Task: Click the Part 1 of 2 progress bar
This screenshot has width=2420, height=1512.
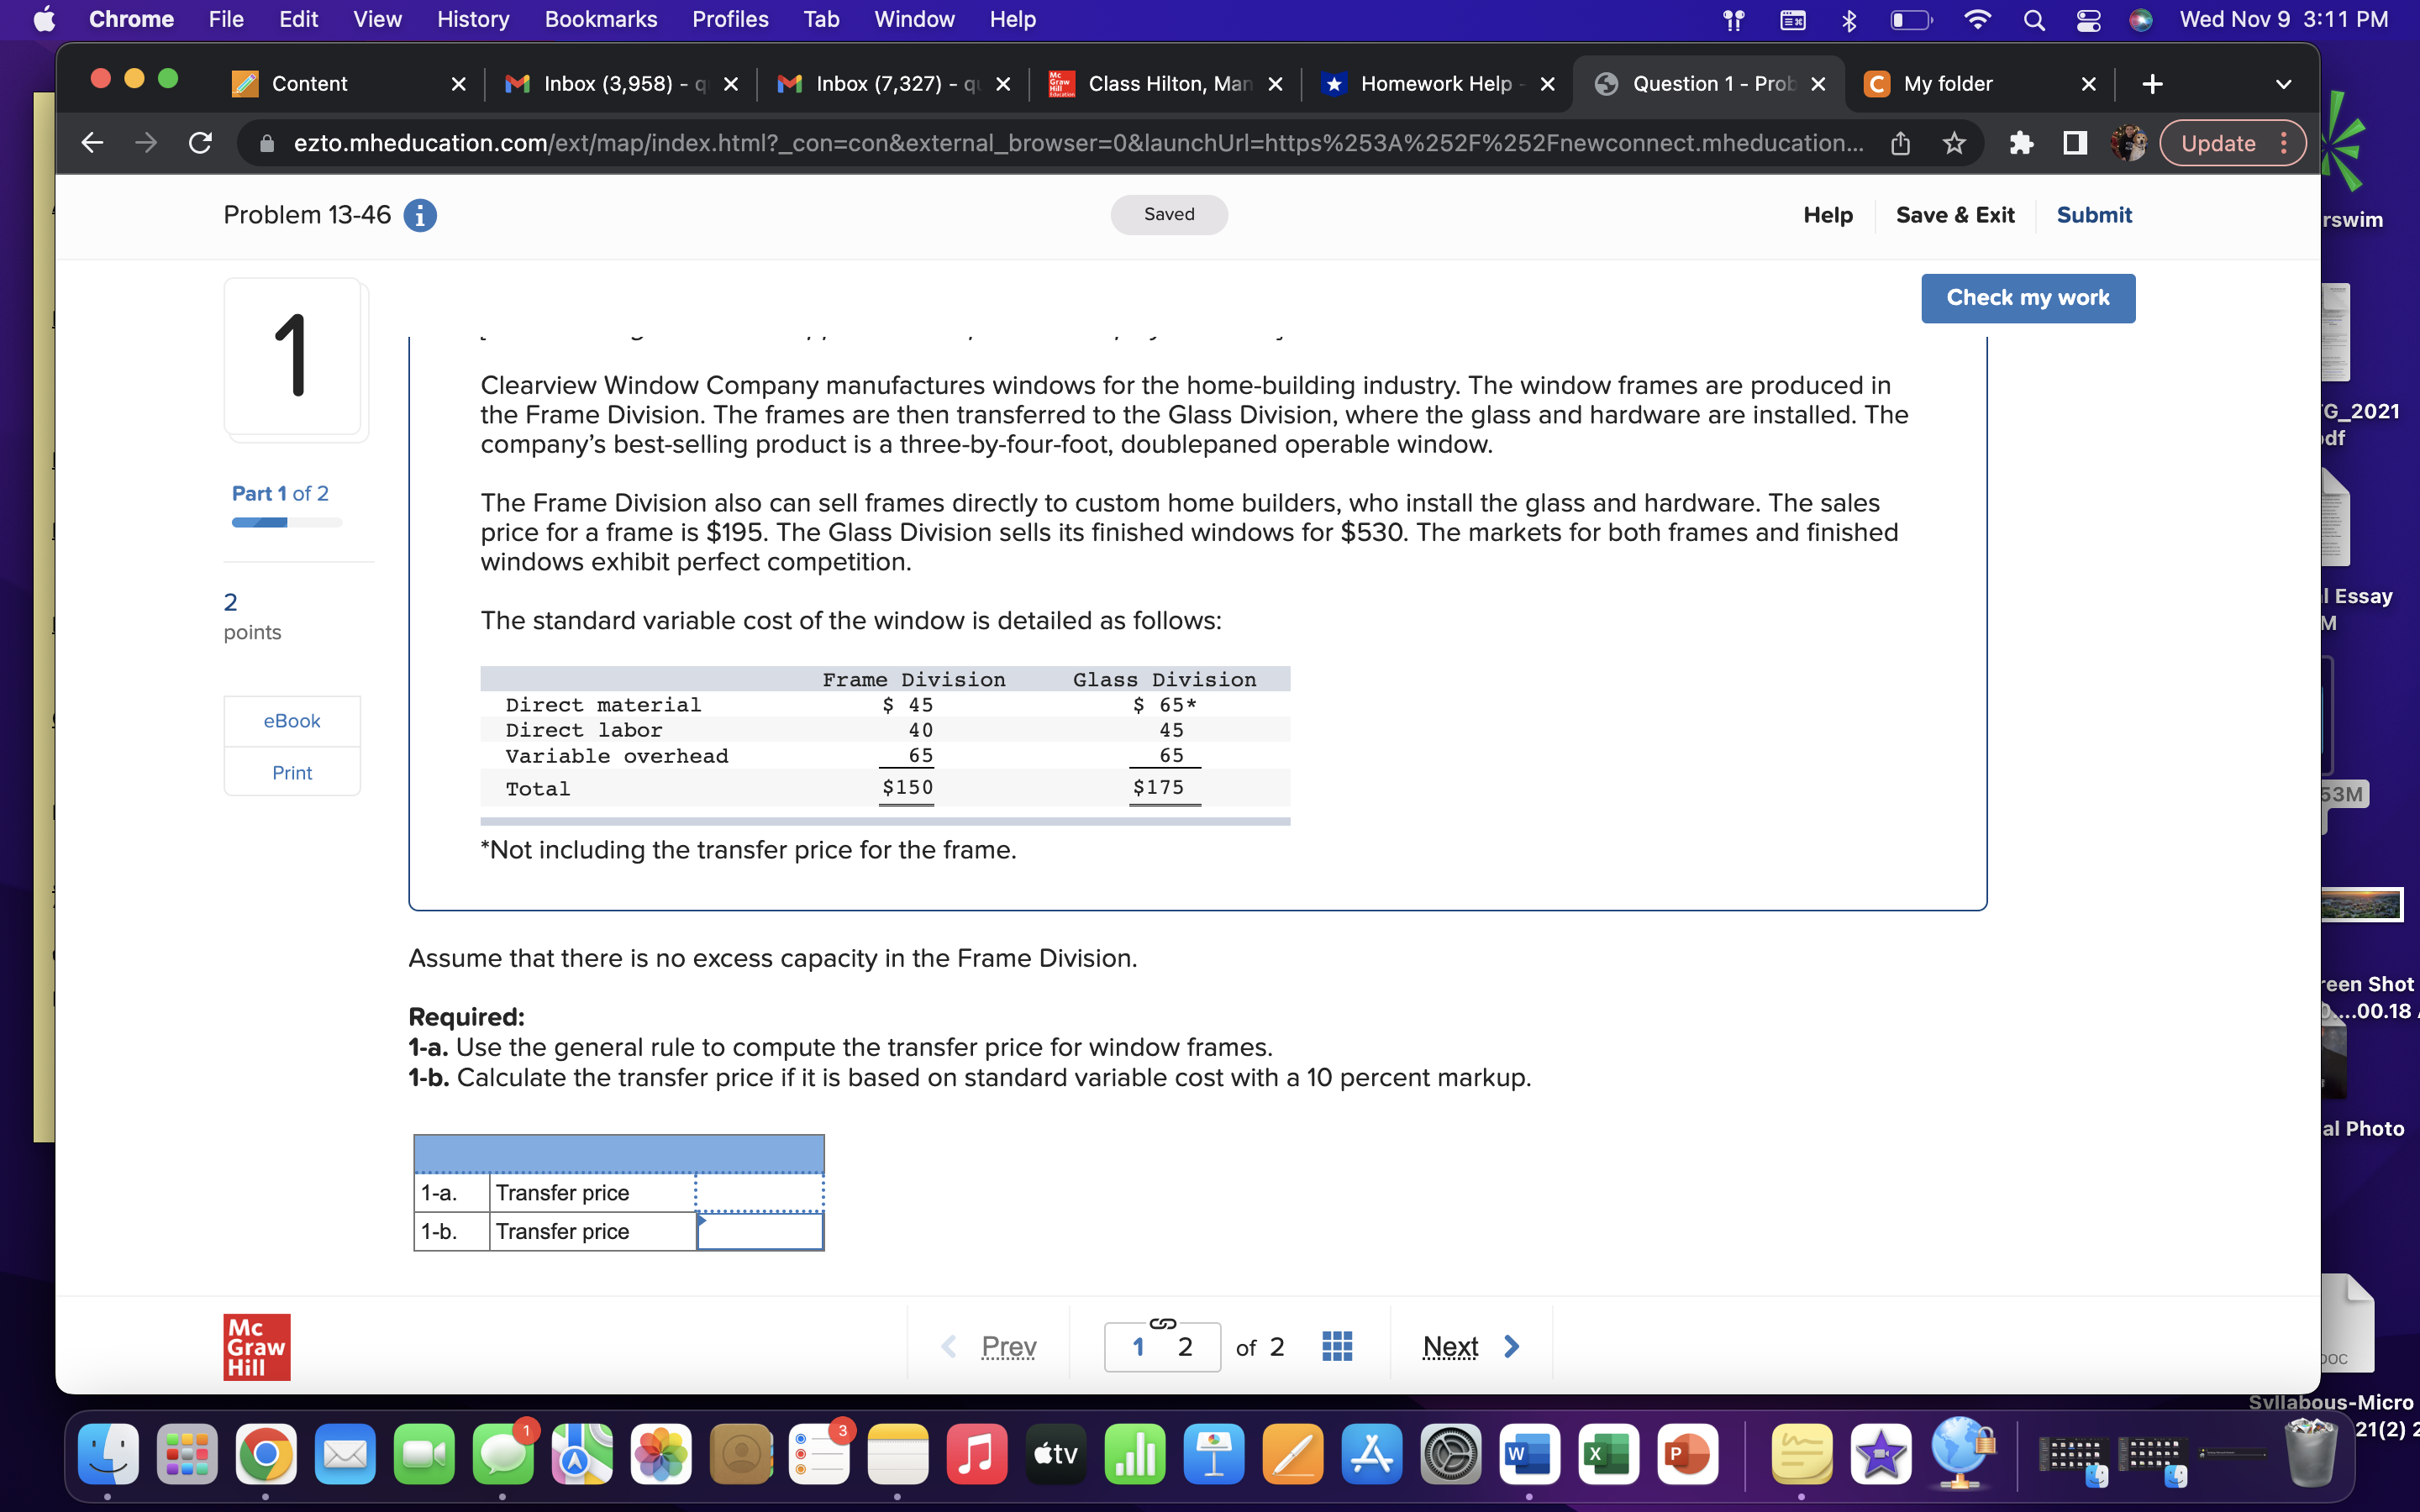Action: pos(284,522)
